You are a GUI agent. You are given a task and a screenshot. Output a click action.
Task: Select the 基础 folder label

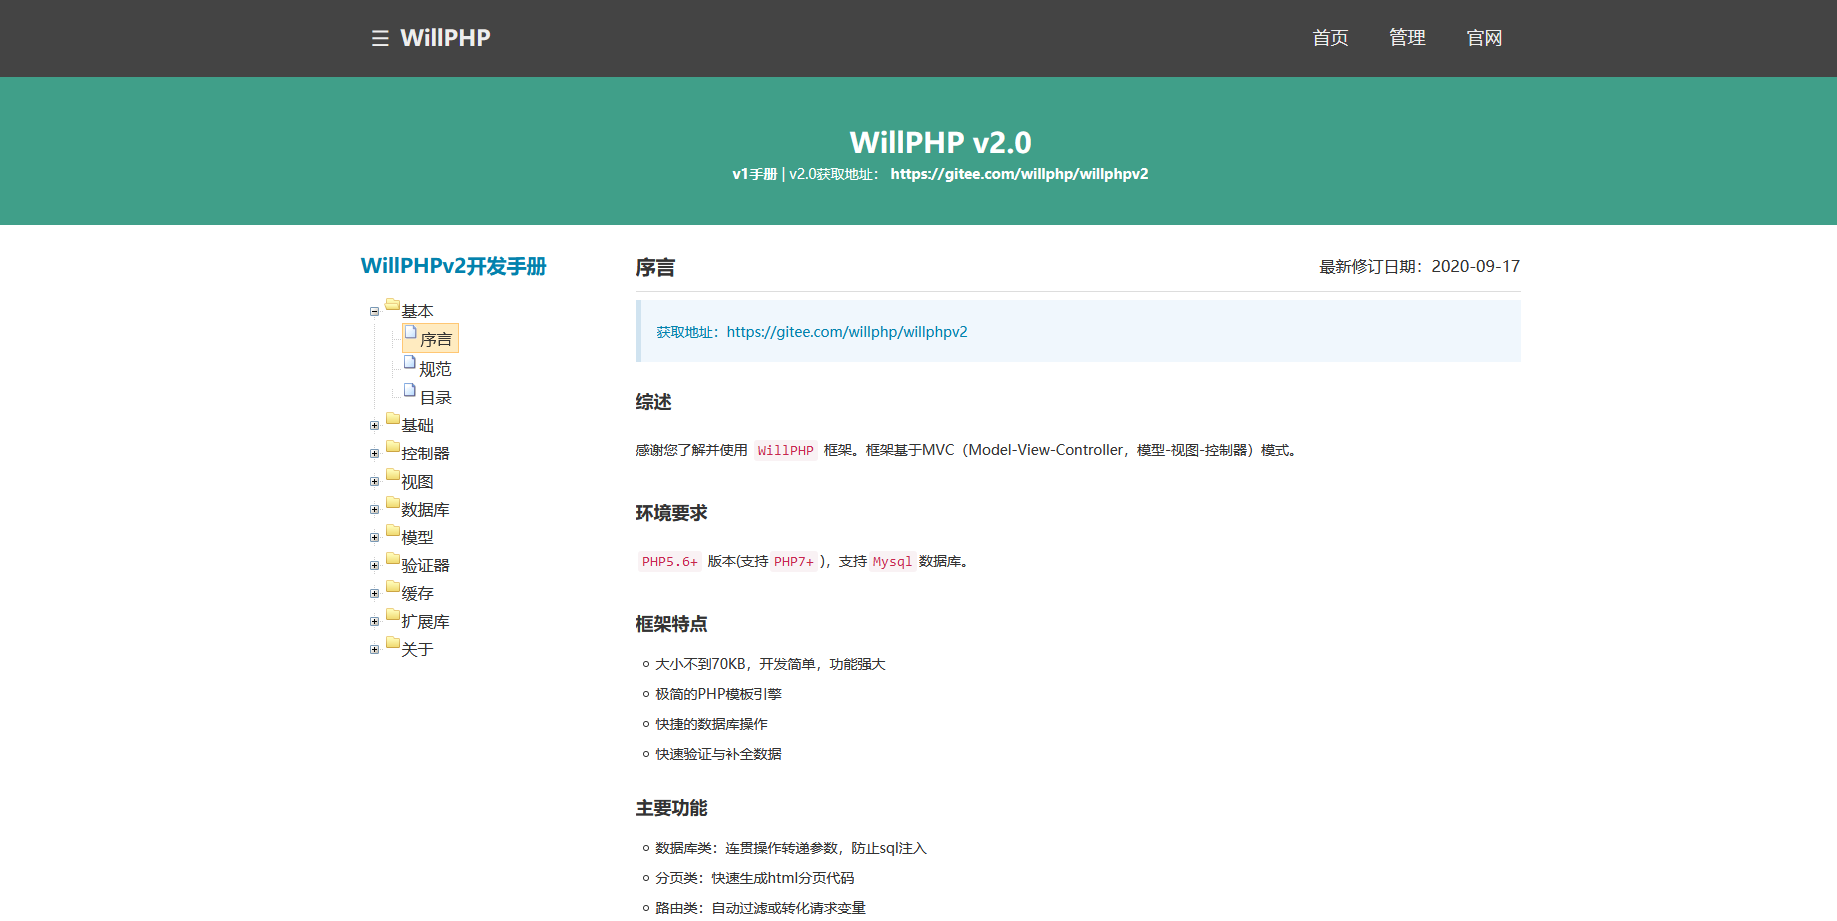417,426
